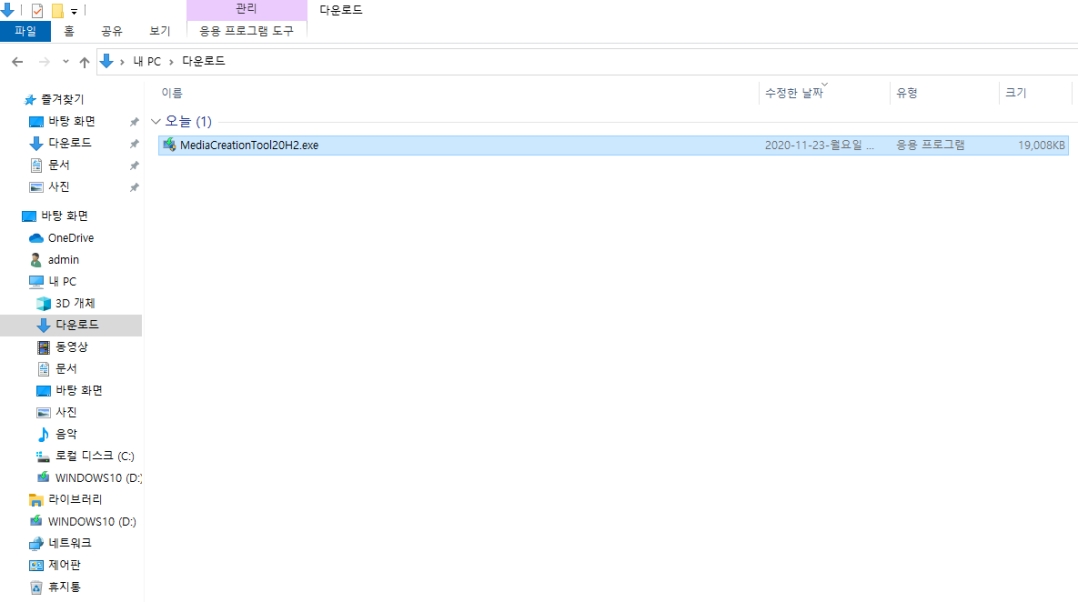1078x602 pixels.
Task: Click the 동영상 film icon
Action: pos(43,347)
